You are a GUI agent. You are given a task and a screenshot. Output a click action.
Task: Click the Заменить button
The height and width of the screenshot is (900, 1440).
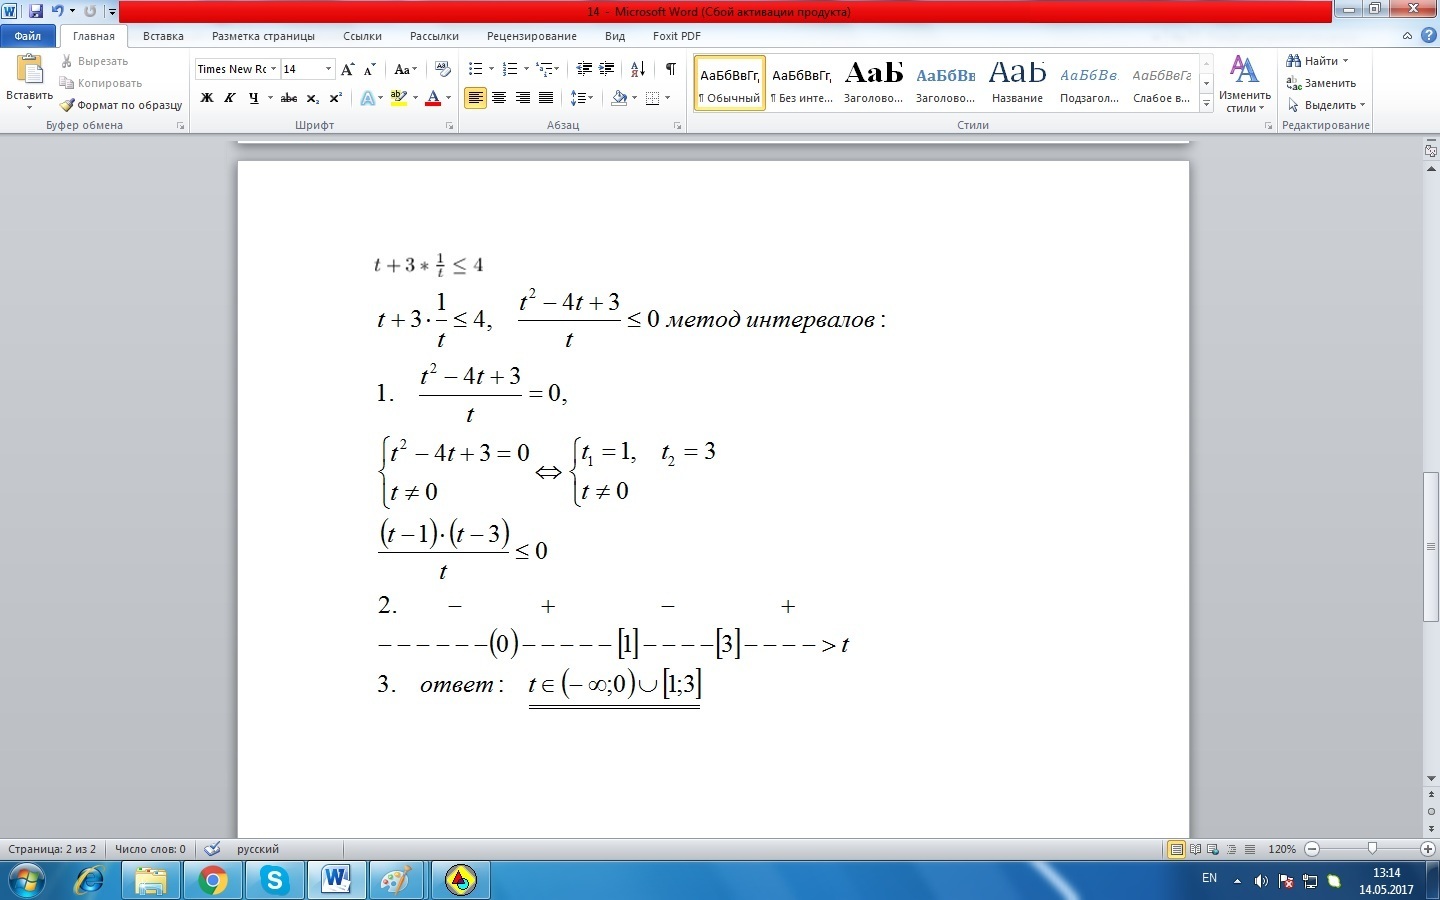(x=1322, y=83)
